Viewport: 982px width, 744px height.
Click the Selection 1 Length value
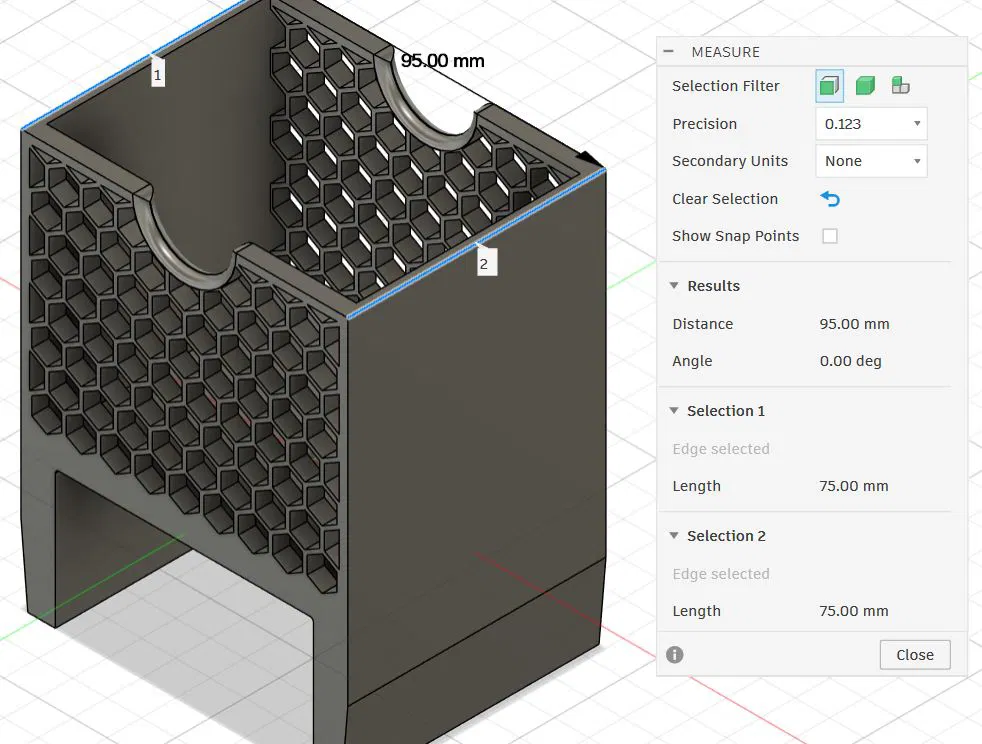point(853,486)
